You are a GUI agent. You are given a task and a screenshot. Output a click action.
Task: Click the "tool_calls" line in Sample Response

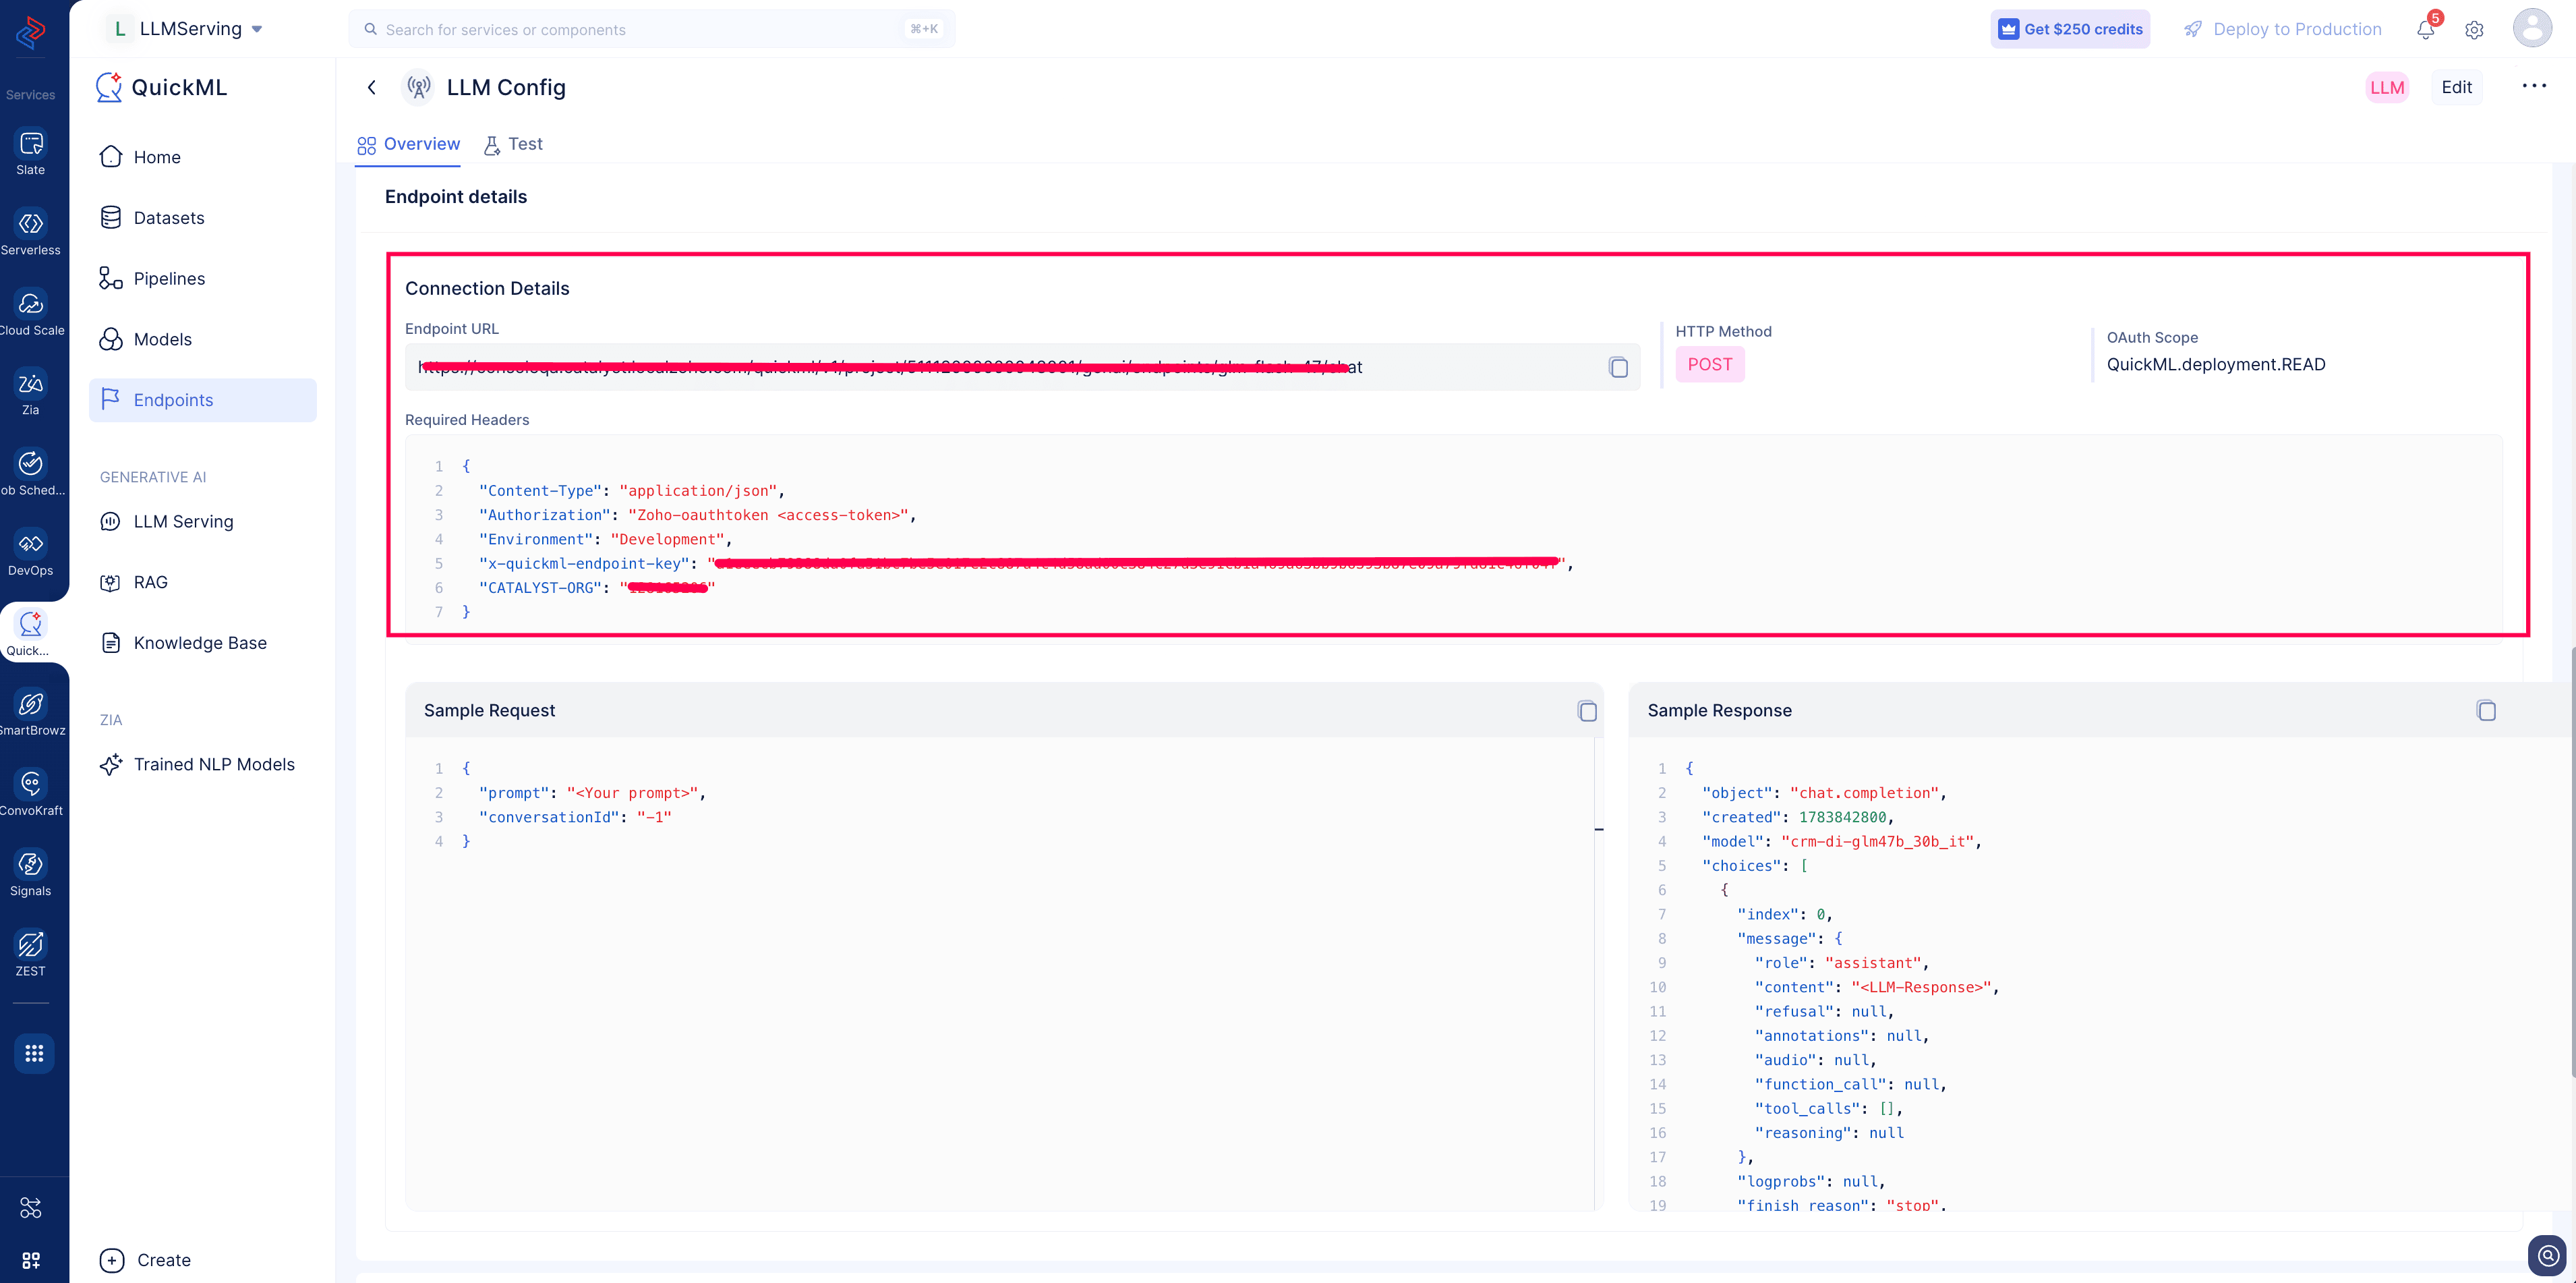click(x=1829, y=1109)
